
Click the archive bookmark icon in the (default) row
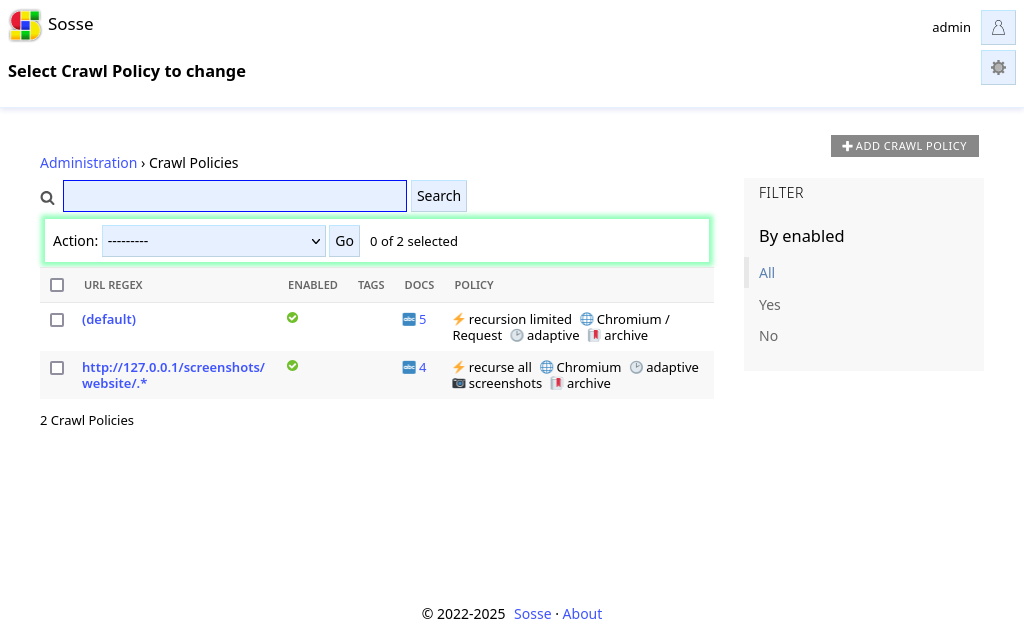click(594, 336)
